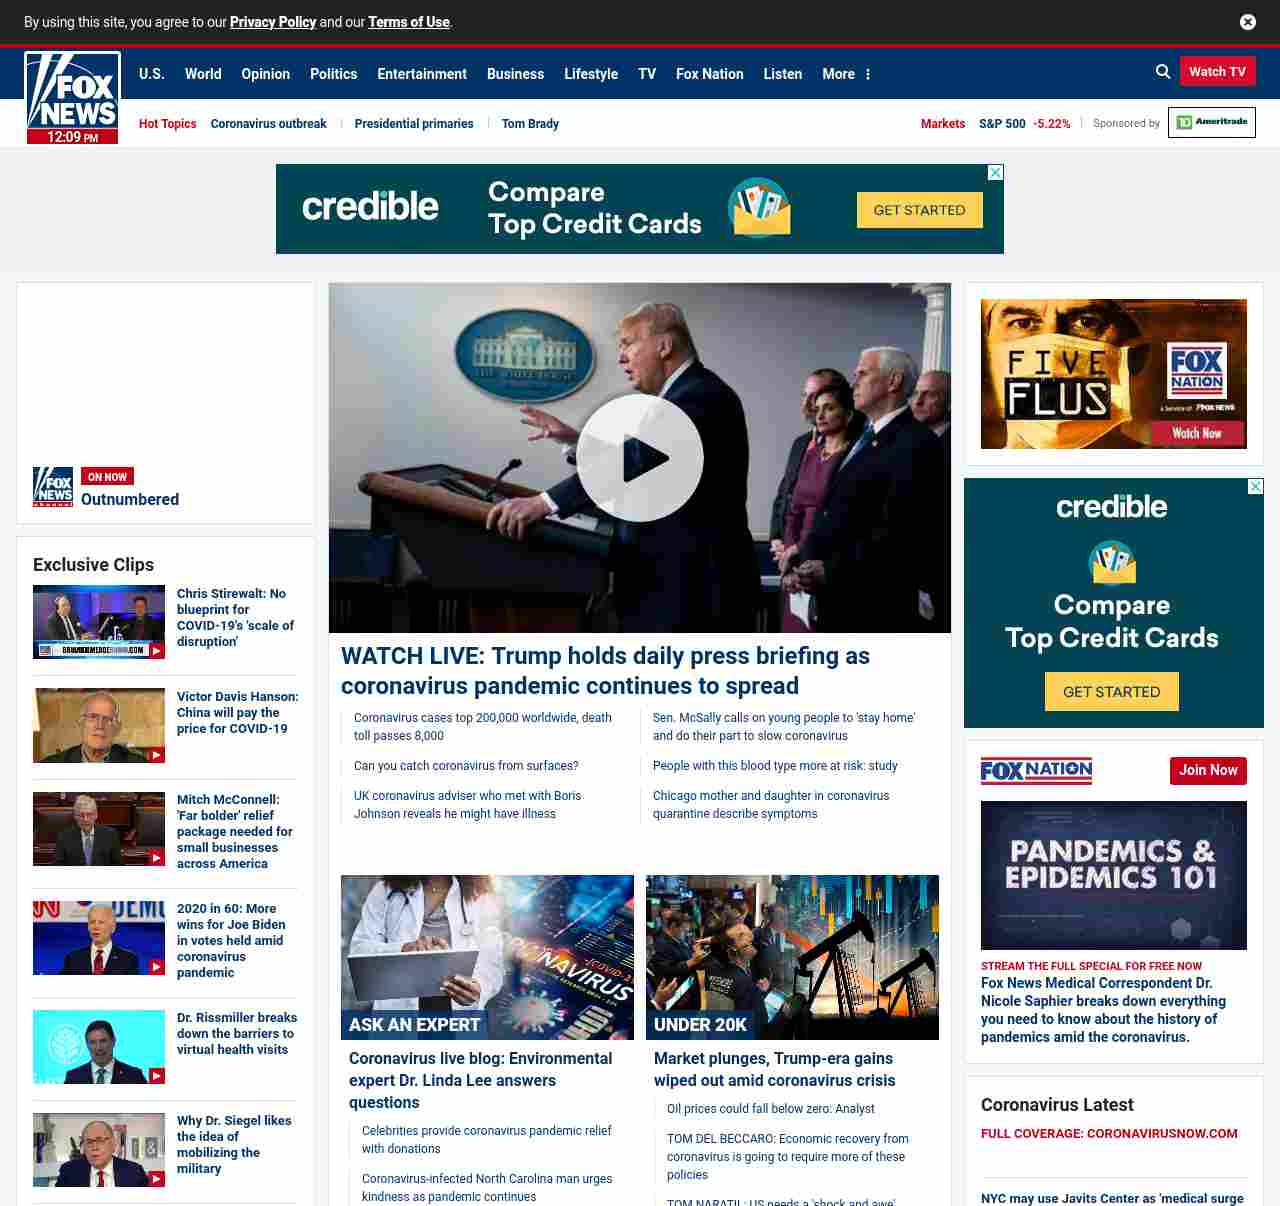The height and width of the screenshot is (1206, 1280).
Task: Click the search magnifier icon
Action: (1162, 72)
